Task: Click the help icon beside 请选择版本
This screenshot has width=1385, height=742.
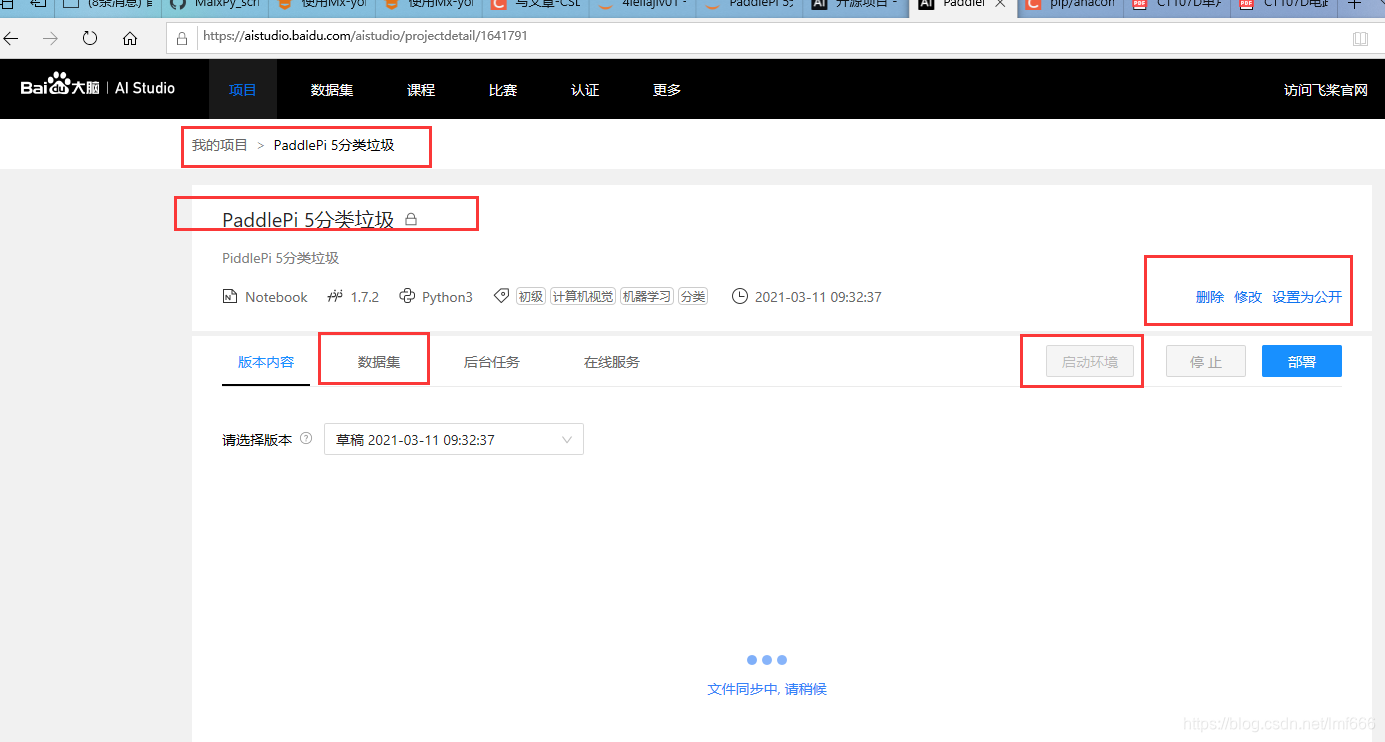Action: [306, 439]
